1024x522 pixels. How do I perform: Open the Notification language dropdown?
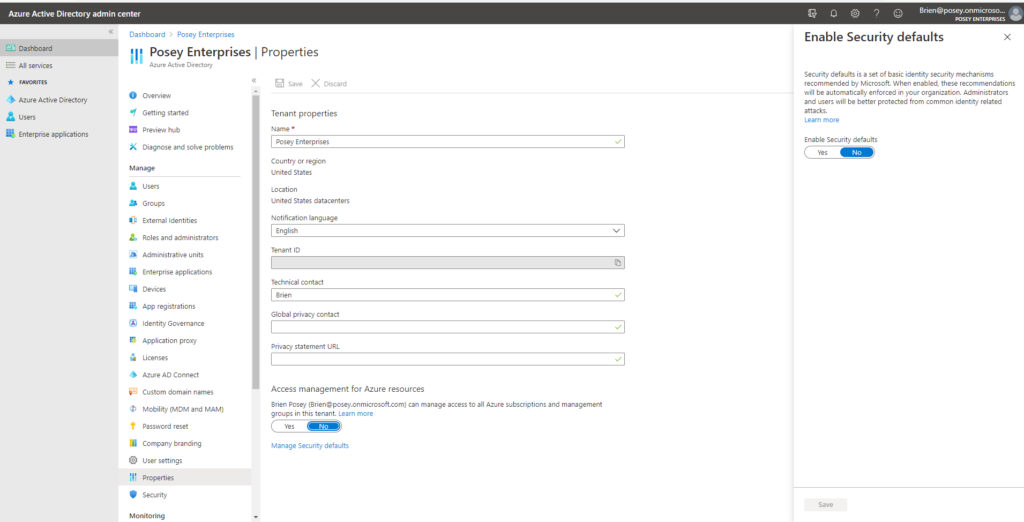click(447, 231)
